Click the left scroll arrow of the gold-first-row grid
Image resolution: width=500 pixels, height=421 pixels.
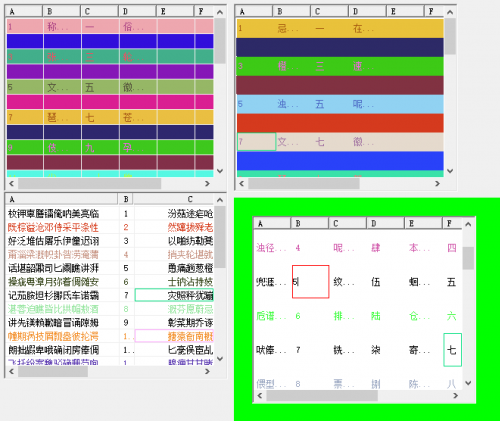[242, 183]
